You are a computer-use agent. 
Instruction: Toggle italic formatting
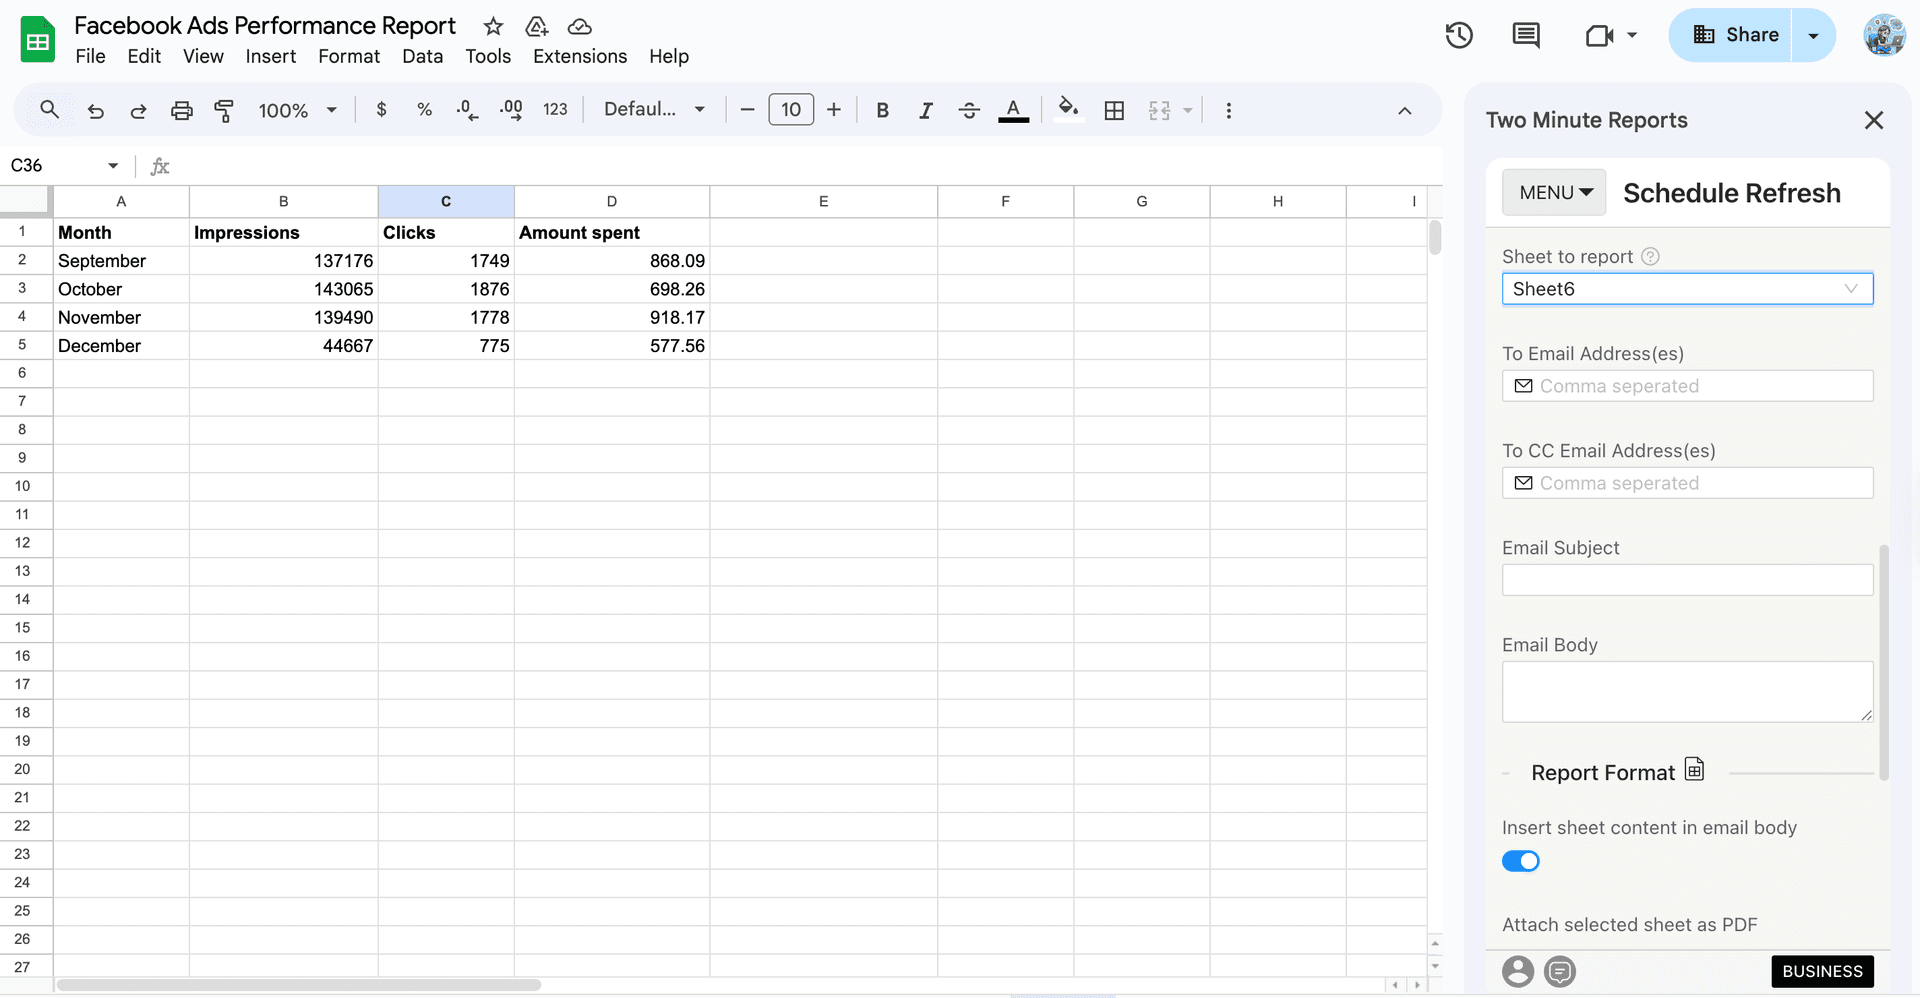pyautogui.click(x=925, y=110)
